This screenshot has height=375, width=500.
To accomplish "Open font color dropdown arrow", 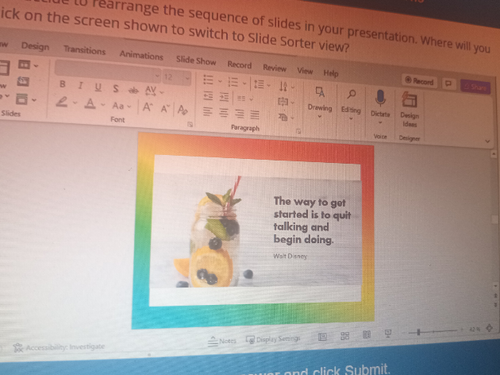I will click(103, 105).
